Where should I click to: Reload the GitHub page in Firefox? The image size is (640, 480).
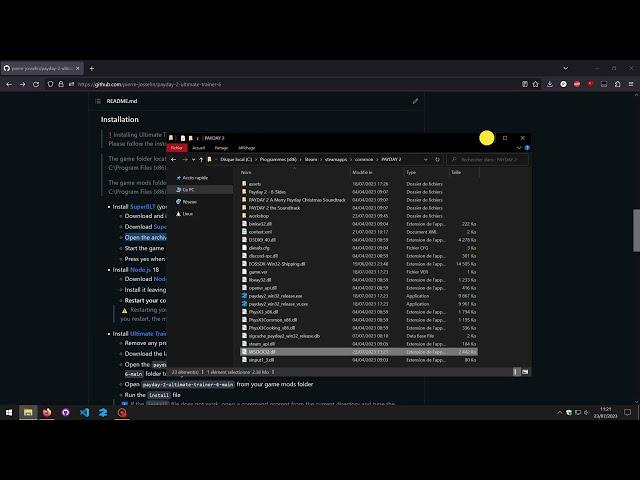click(36, 84)
